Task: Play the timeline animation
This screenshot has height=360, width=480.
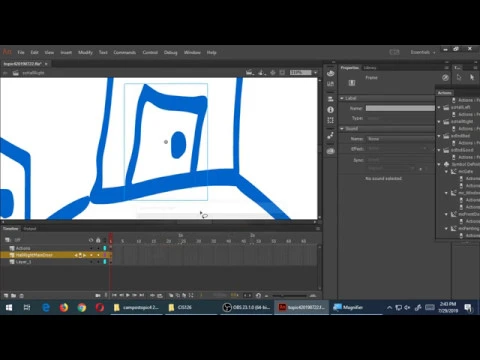Action: (x=128, y=295)
